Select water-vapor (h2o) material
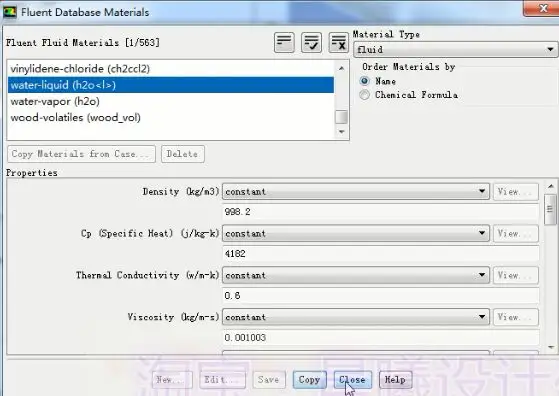 pos(171,101)
